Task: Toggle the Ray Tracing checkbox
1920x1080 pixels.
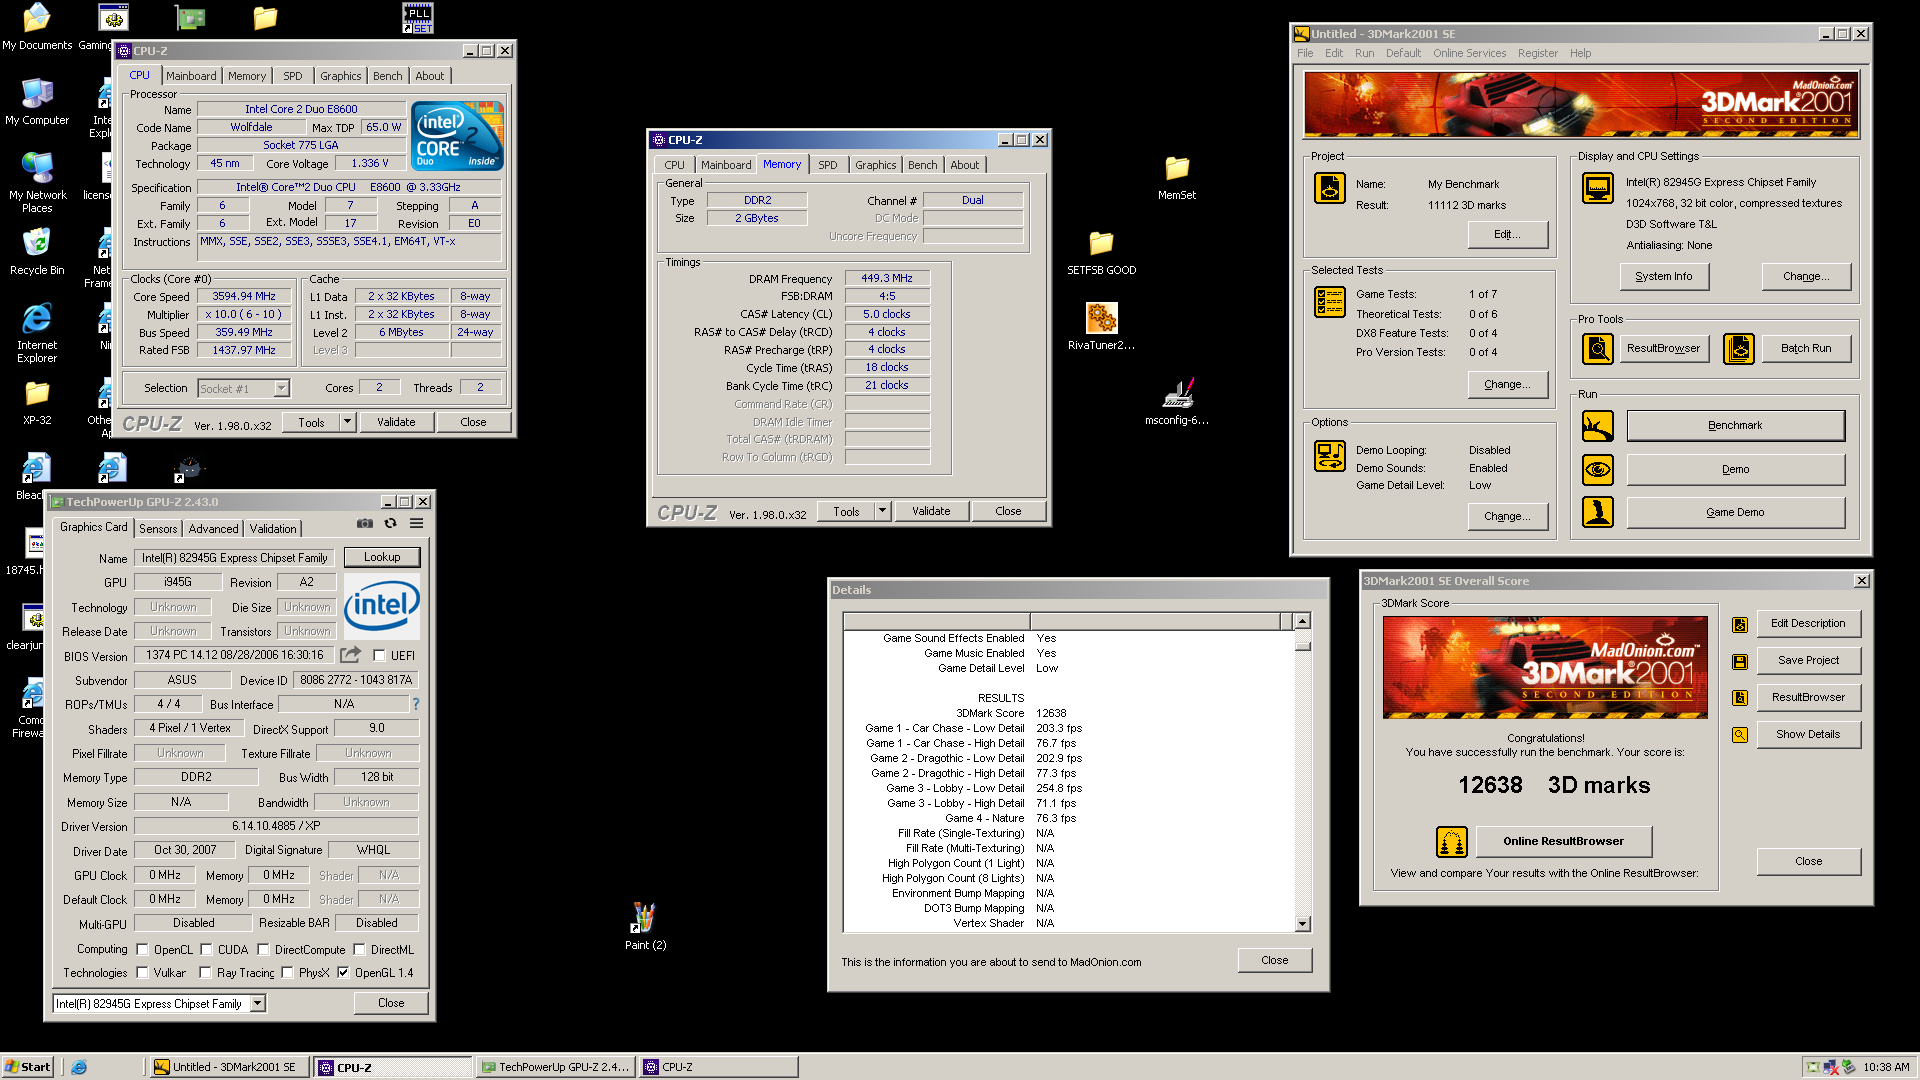Action: [205, 973]
